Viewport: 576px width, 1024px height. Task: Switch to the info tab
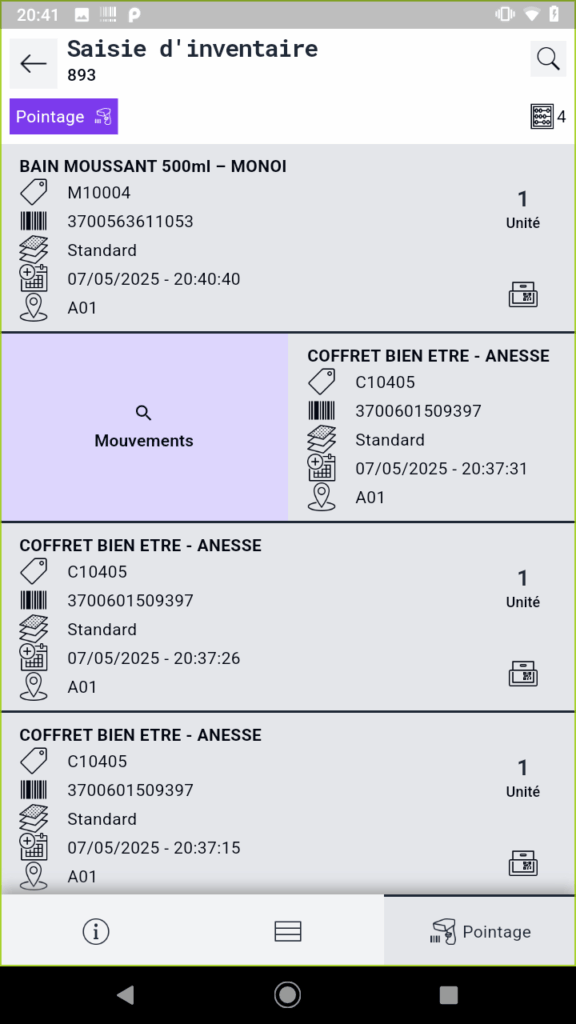[96, 931]
